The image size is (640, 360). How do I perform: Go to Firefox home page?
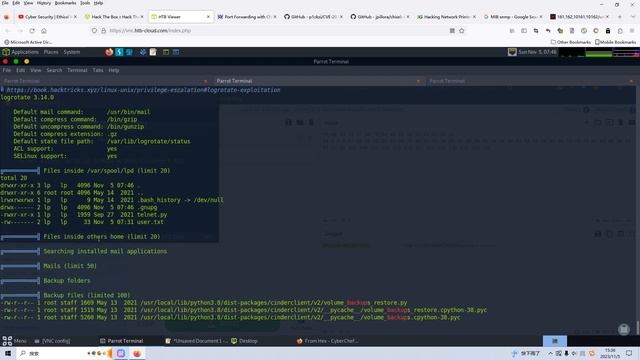coord(44,31)
